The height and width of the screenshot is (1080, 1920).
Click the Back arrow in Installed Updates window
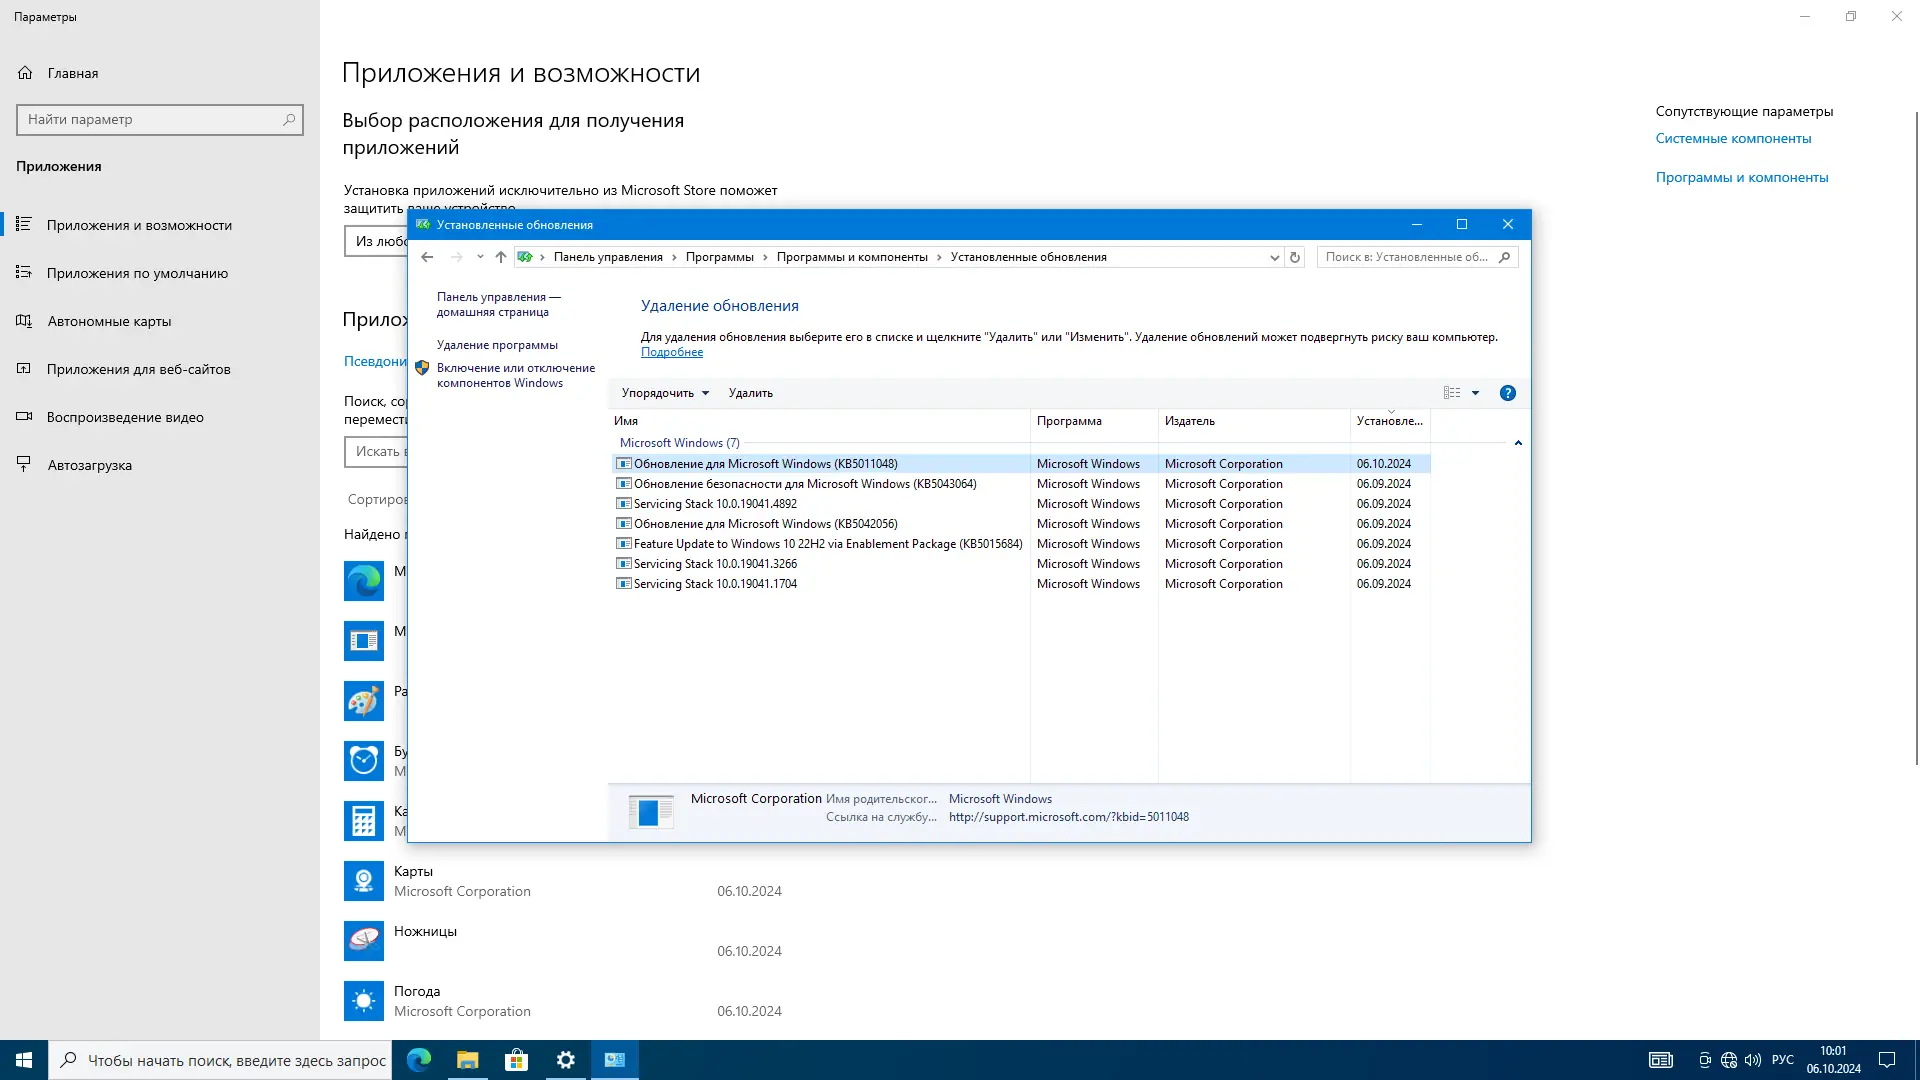pyautogui.click(x=427, y=257)
